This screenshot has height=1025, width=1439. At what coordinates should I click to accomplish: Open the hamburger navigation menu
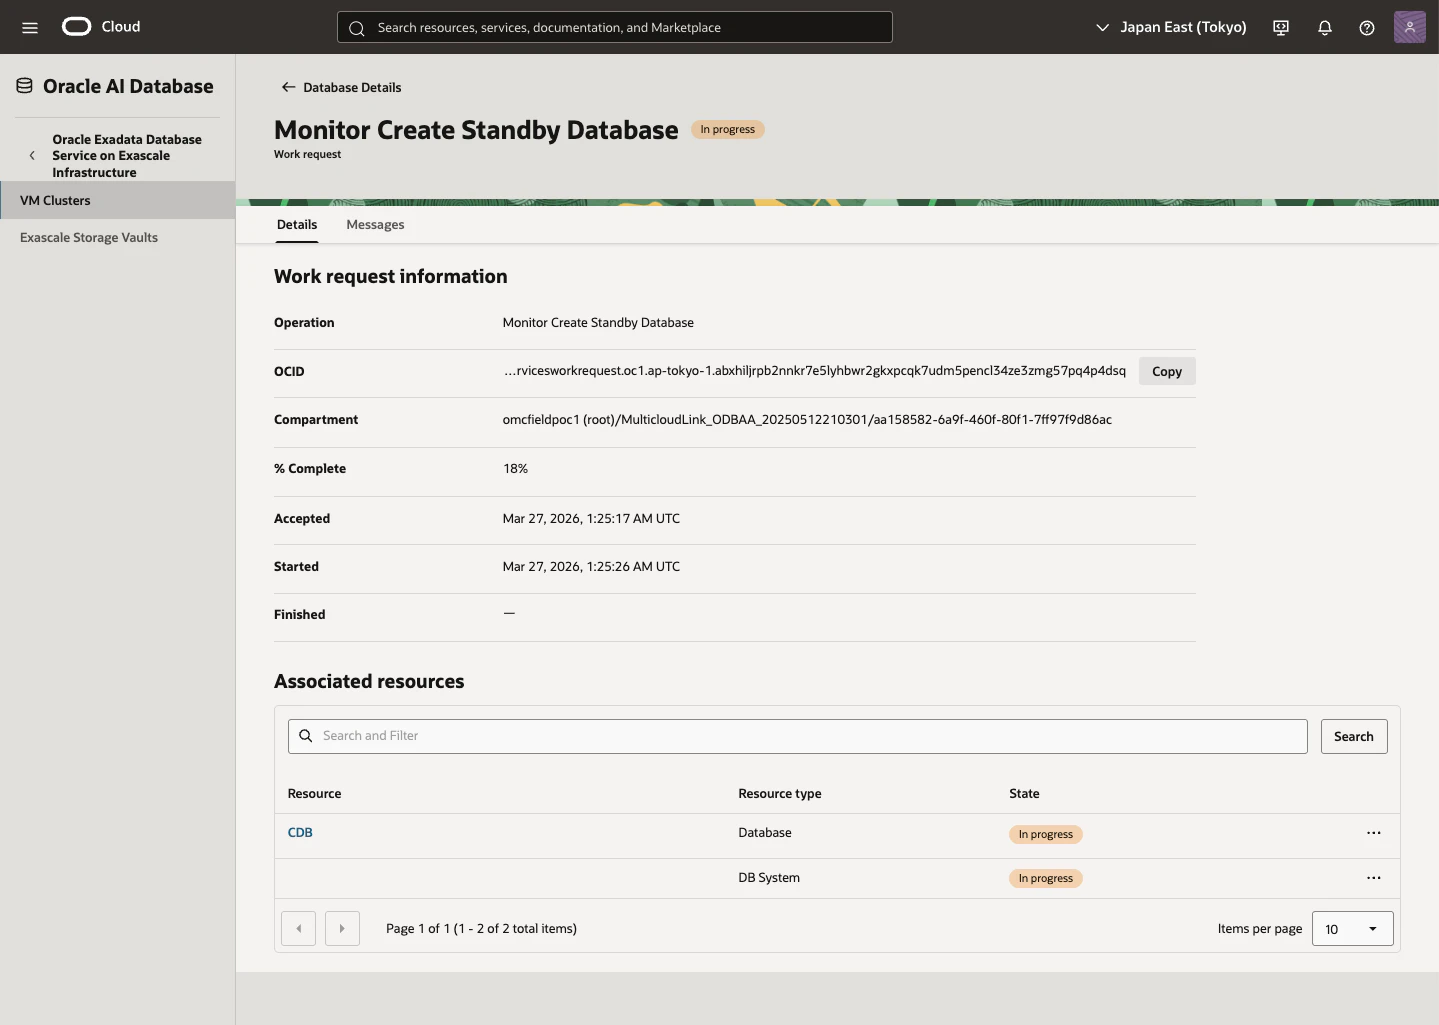[x=30, y=27]
